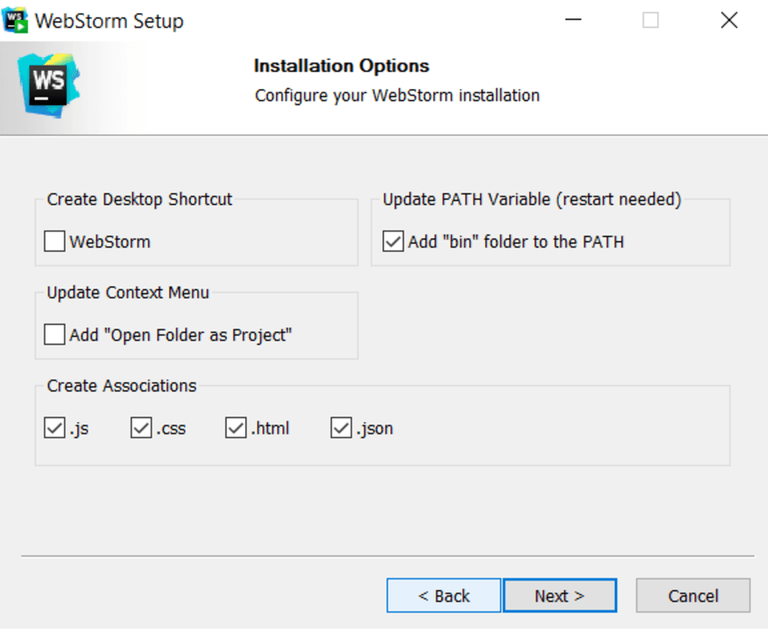Untick the .js file association

pyautogui.click(x=55, y=428)
